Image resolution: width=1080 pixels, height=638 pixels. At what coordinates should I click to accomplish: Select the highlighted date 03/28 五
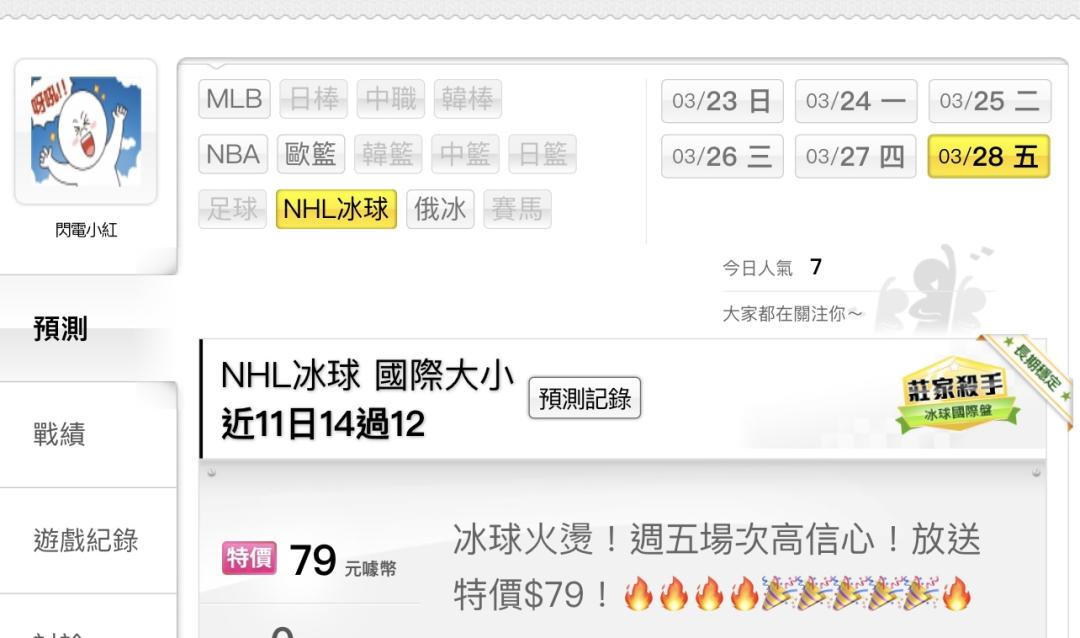989,156
